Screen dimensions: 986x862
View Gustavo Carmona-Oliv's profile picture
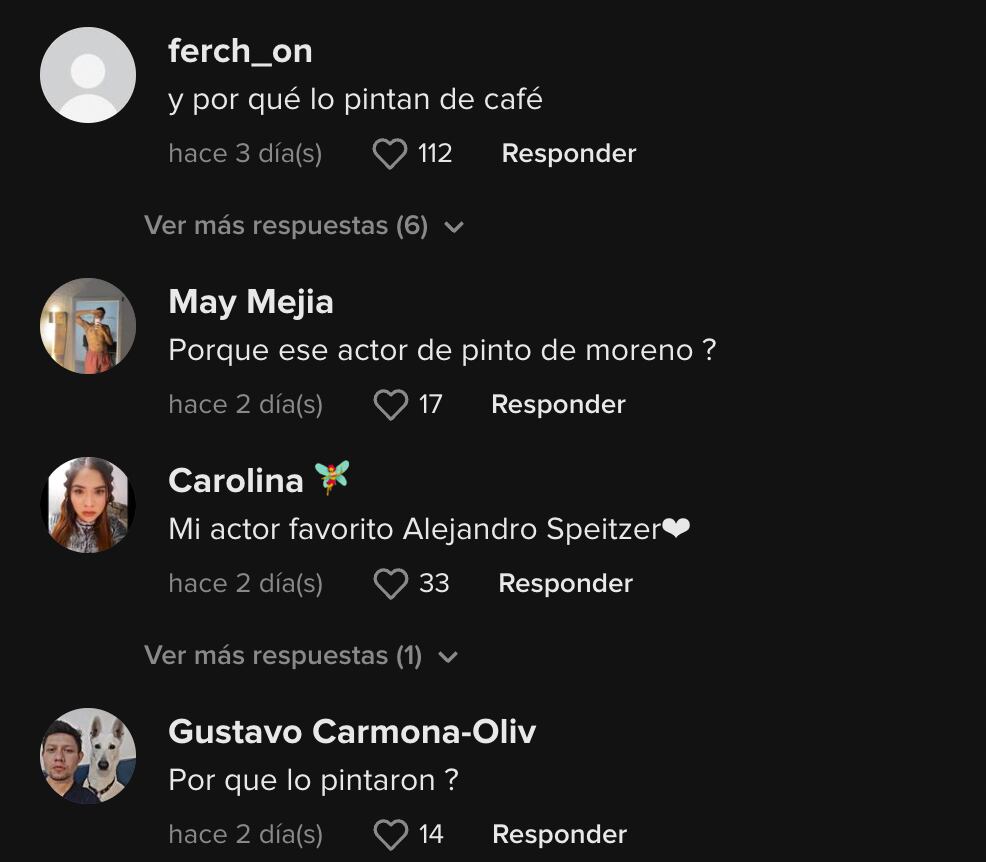point(87,756)
